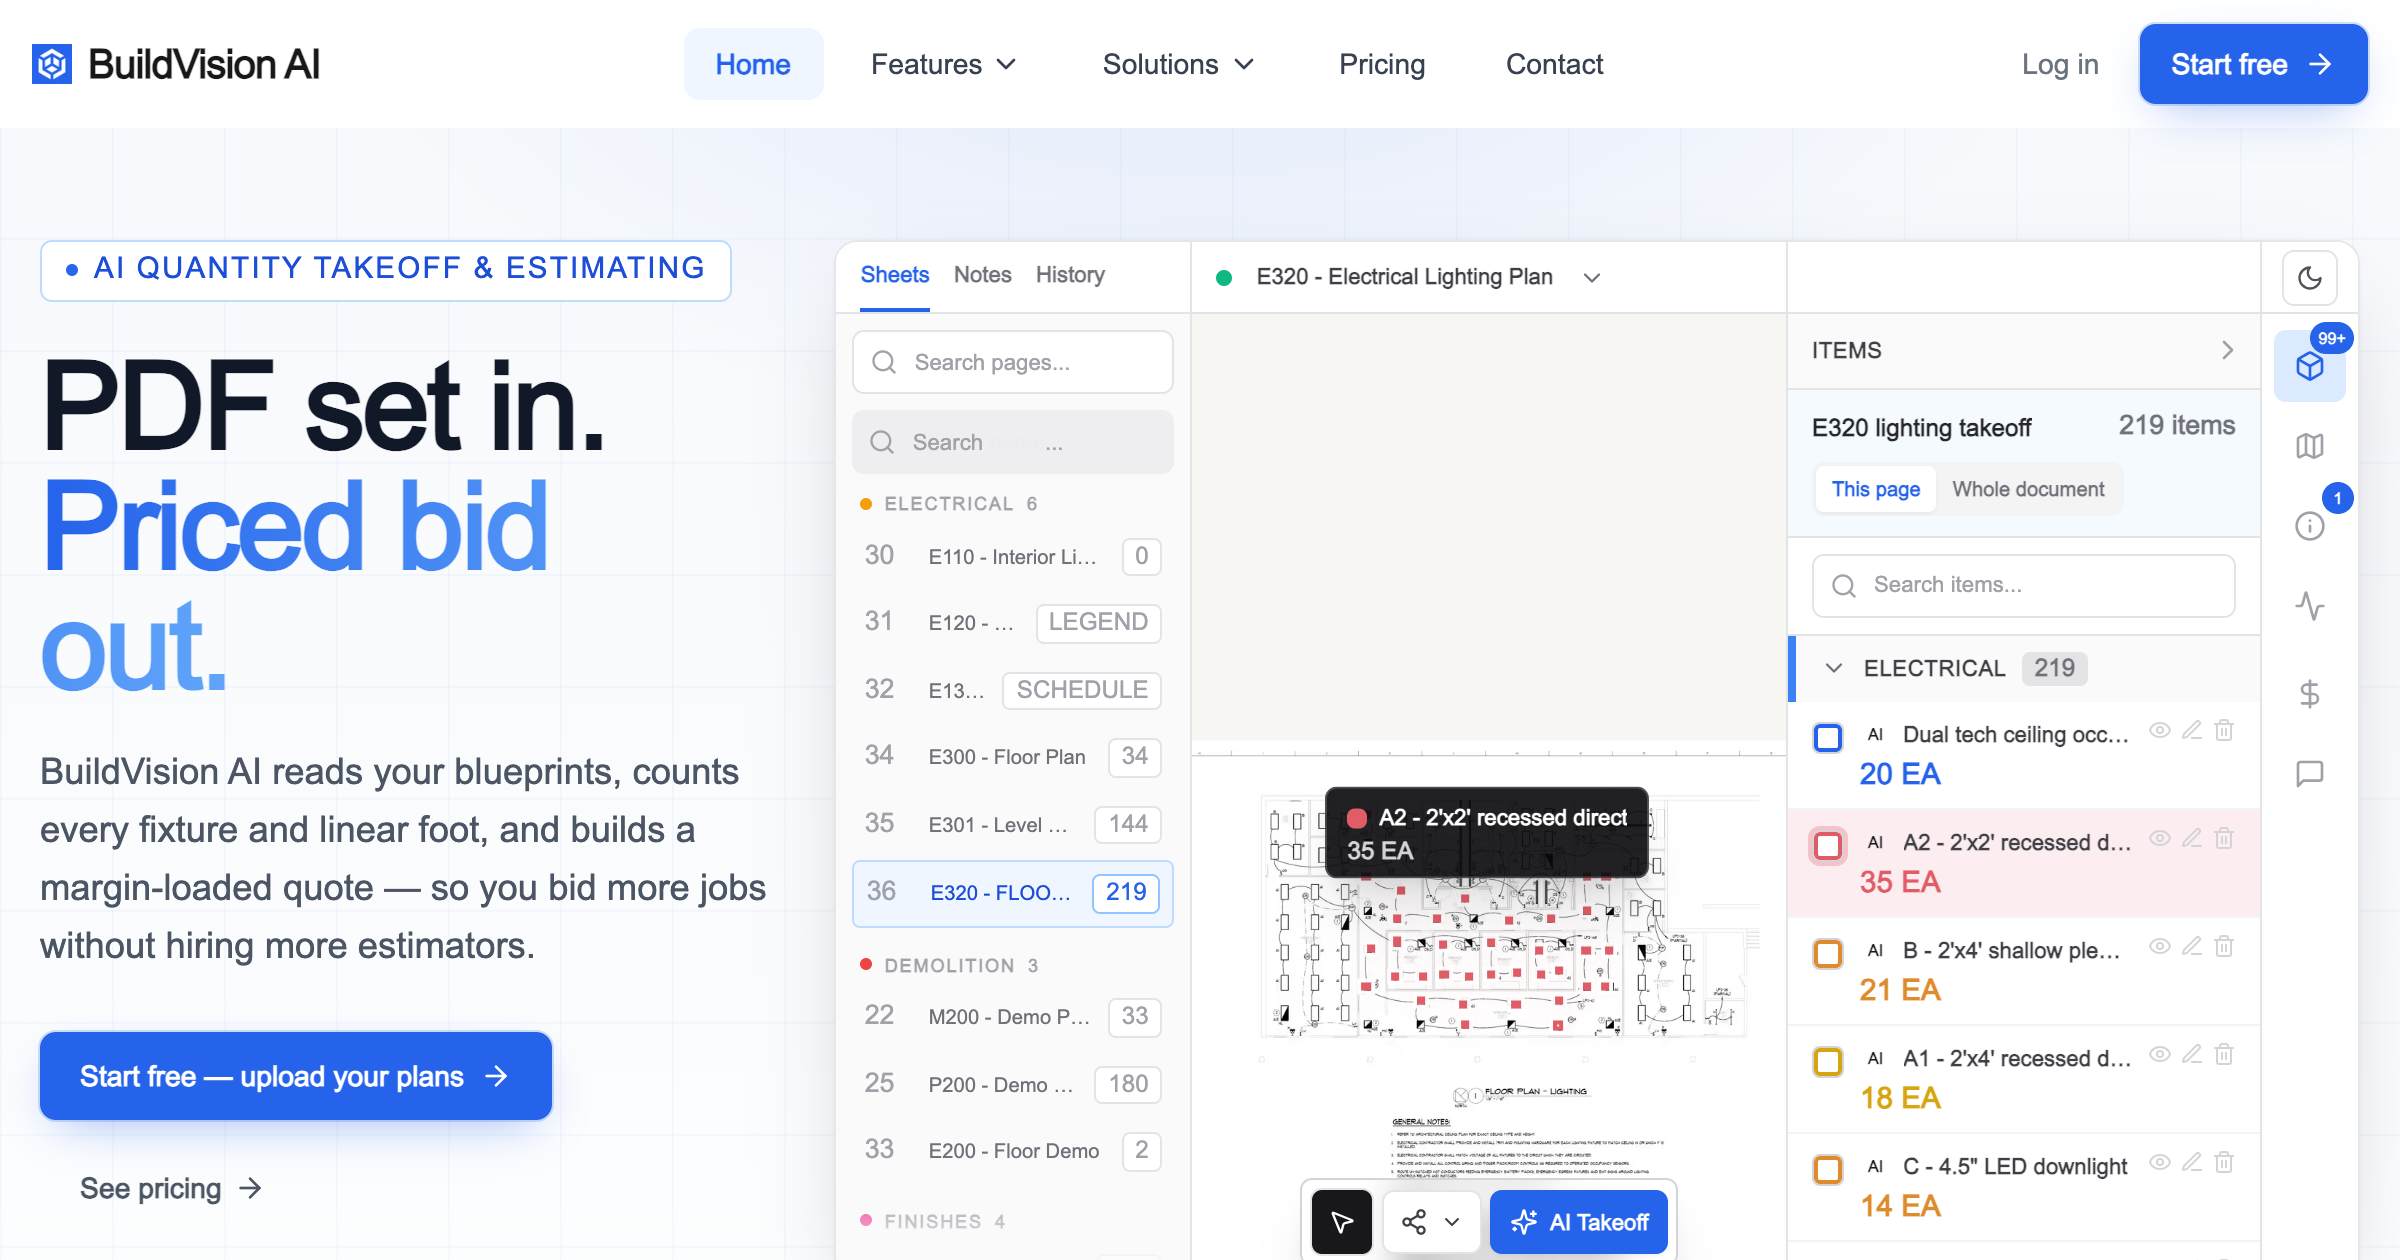Click the arrow icon beside See pricing
The image size is (2400, 1260).
coord(250,1188)
